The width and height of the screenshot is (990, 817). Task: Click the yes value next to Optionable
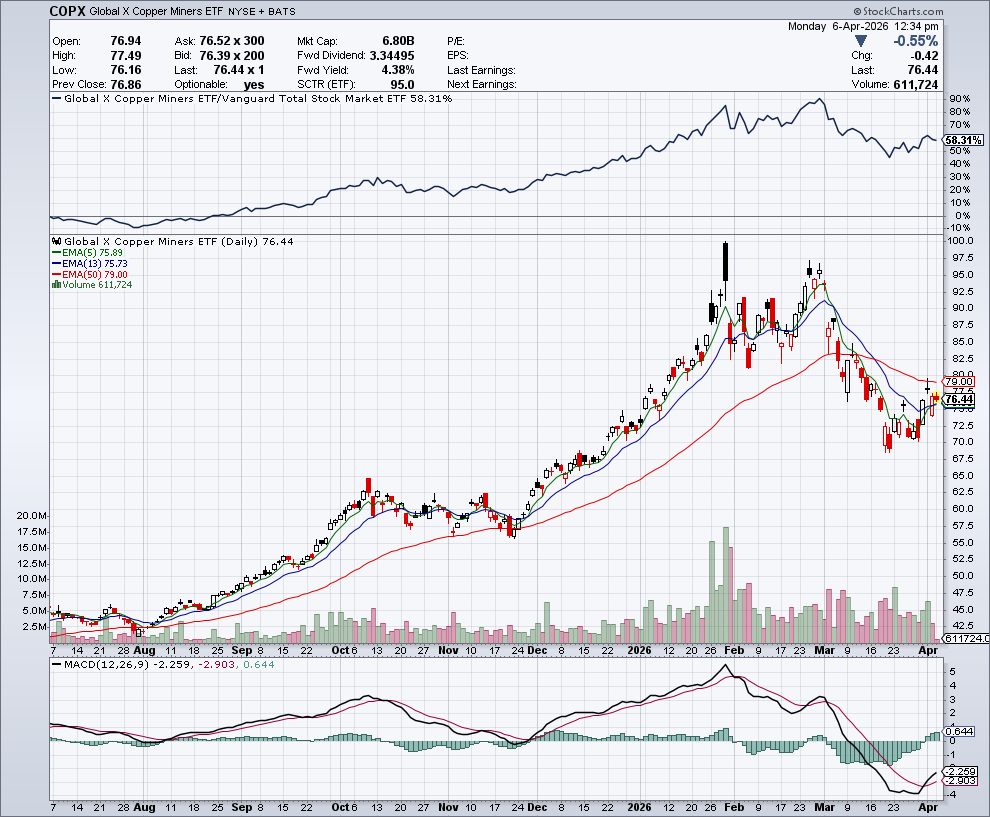[253, 84]
